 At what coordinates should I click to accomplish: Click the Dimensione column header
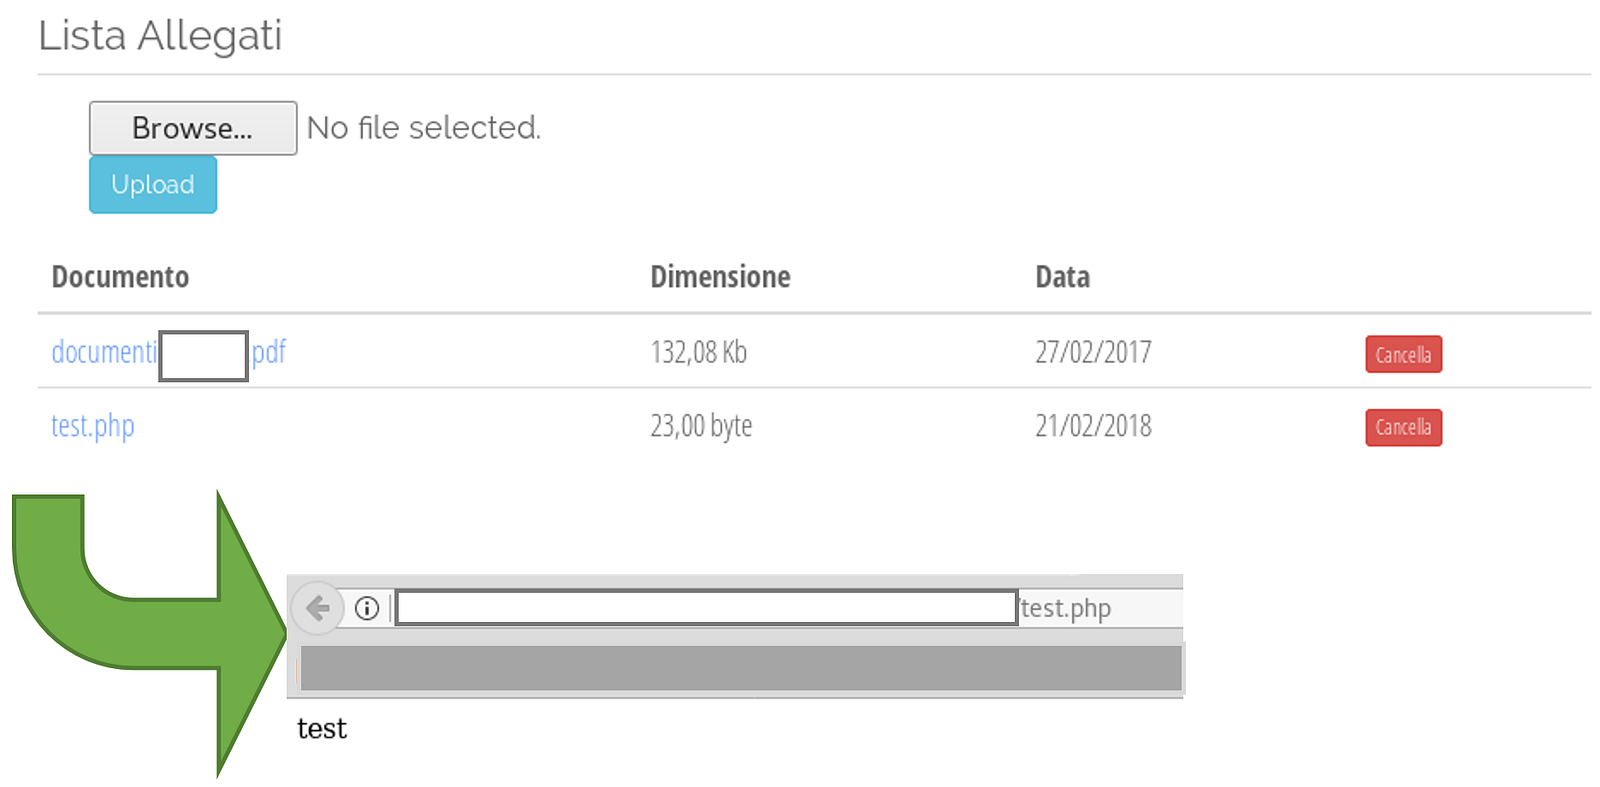[720, 277]
